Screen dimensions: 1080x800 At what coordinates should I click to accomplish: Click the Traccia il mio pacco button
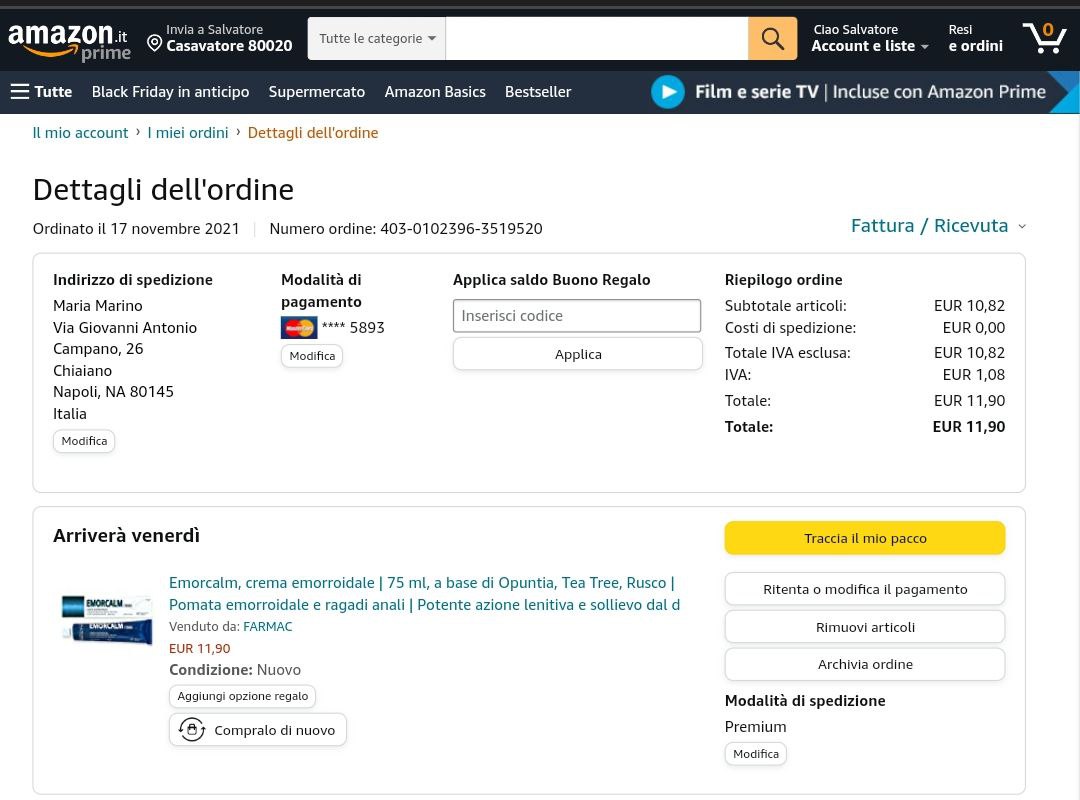(864, 538)
